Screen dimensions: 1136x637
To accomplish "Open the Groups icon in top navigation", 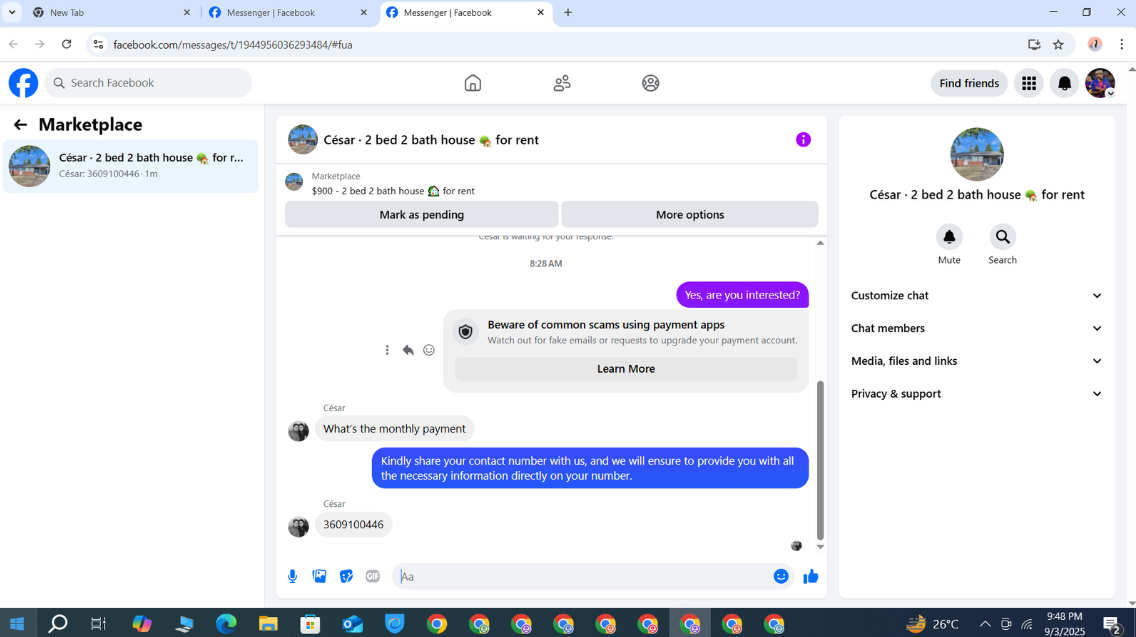I will click(651, 83).
